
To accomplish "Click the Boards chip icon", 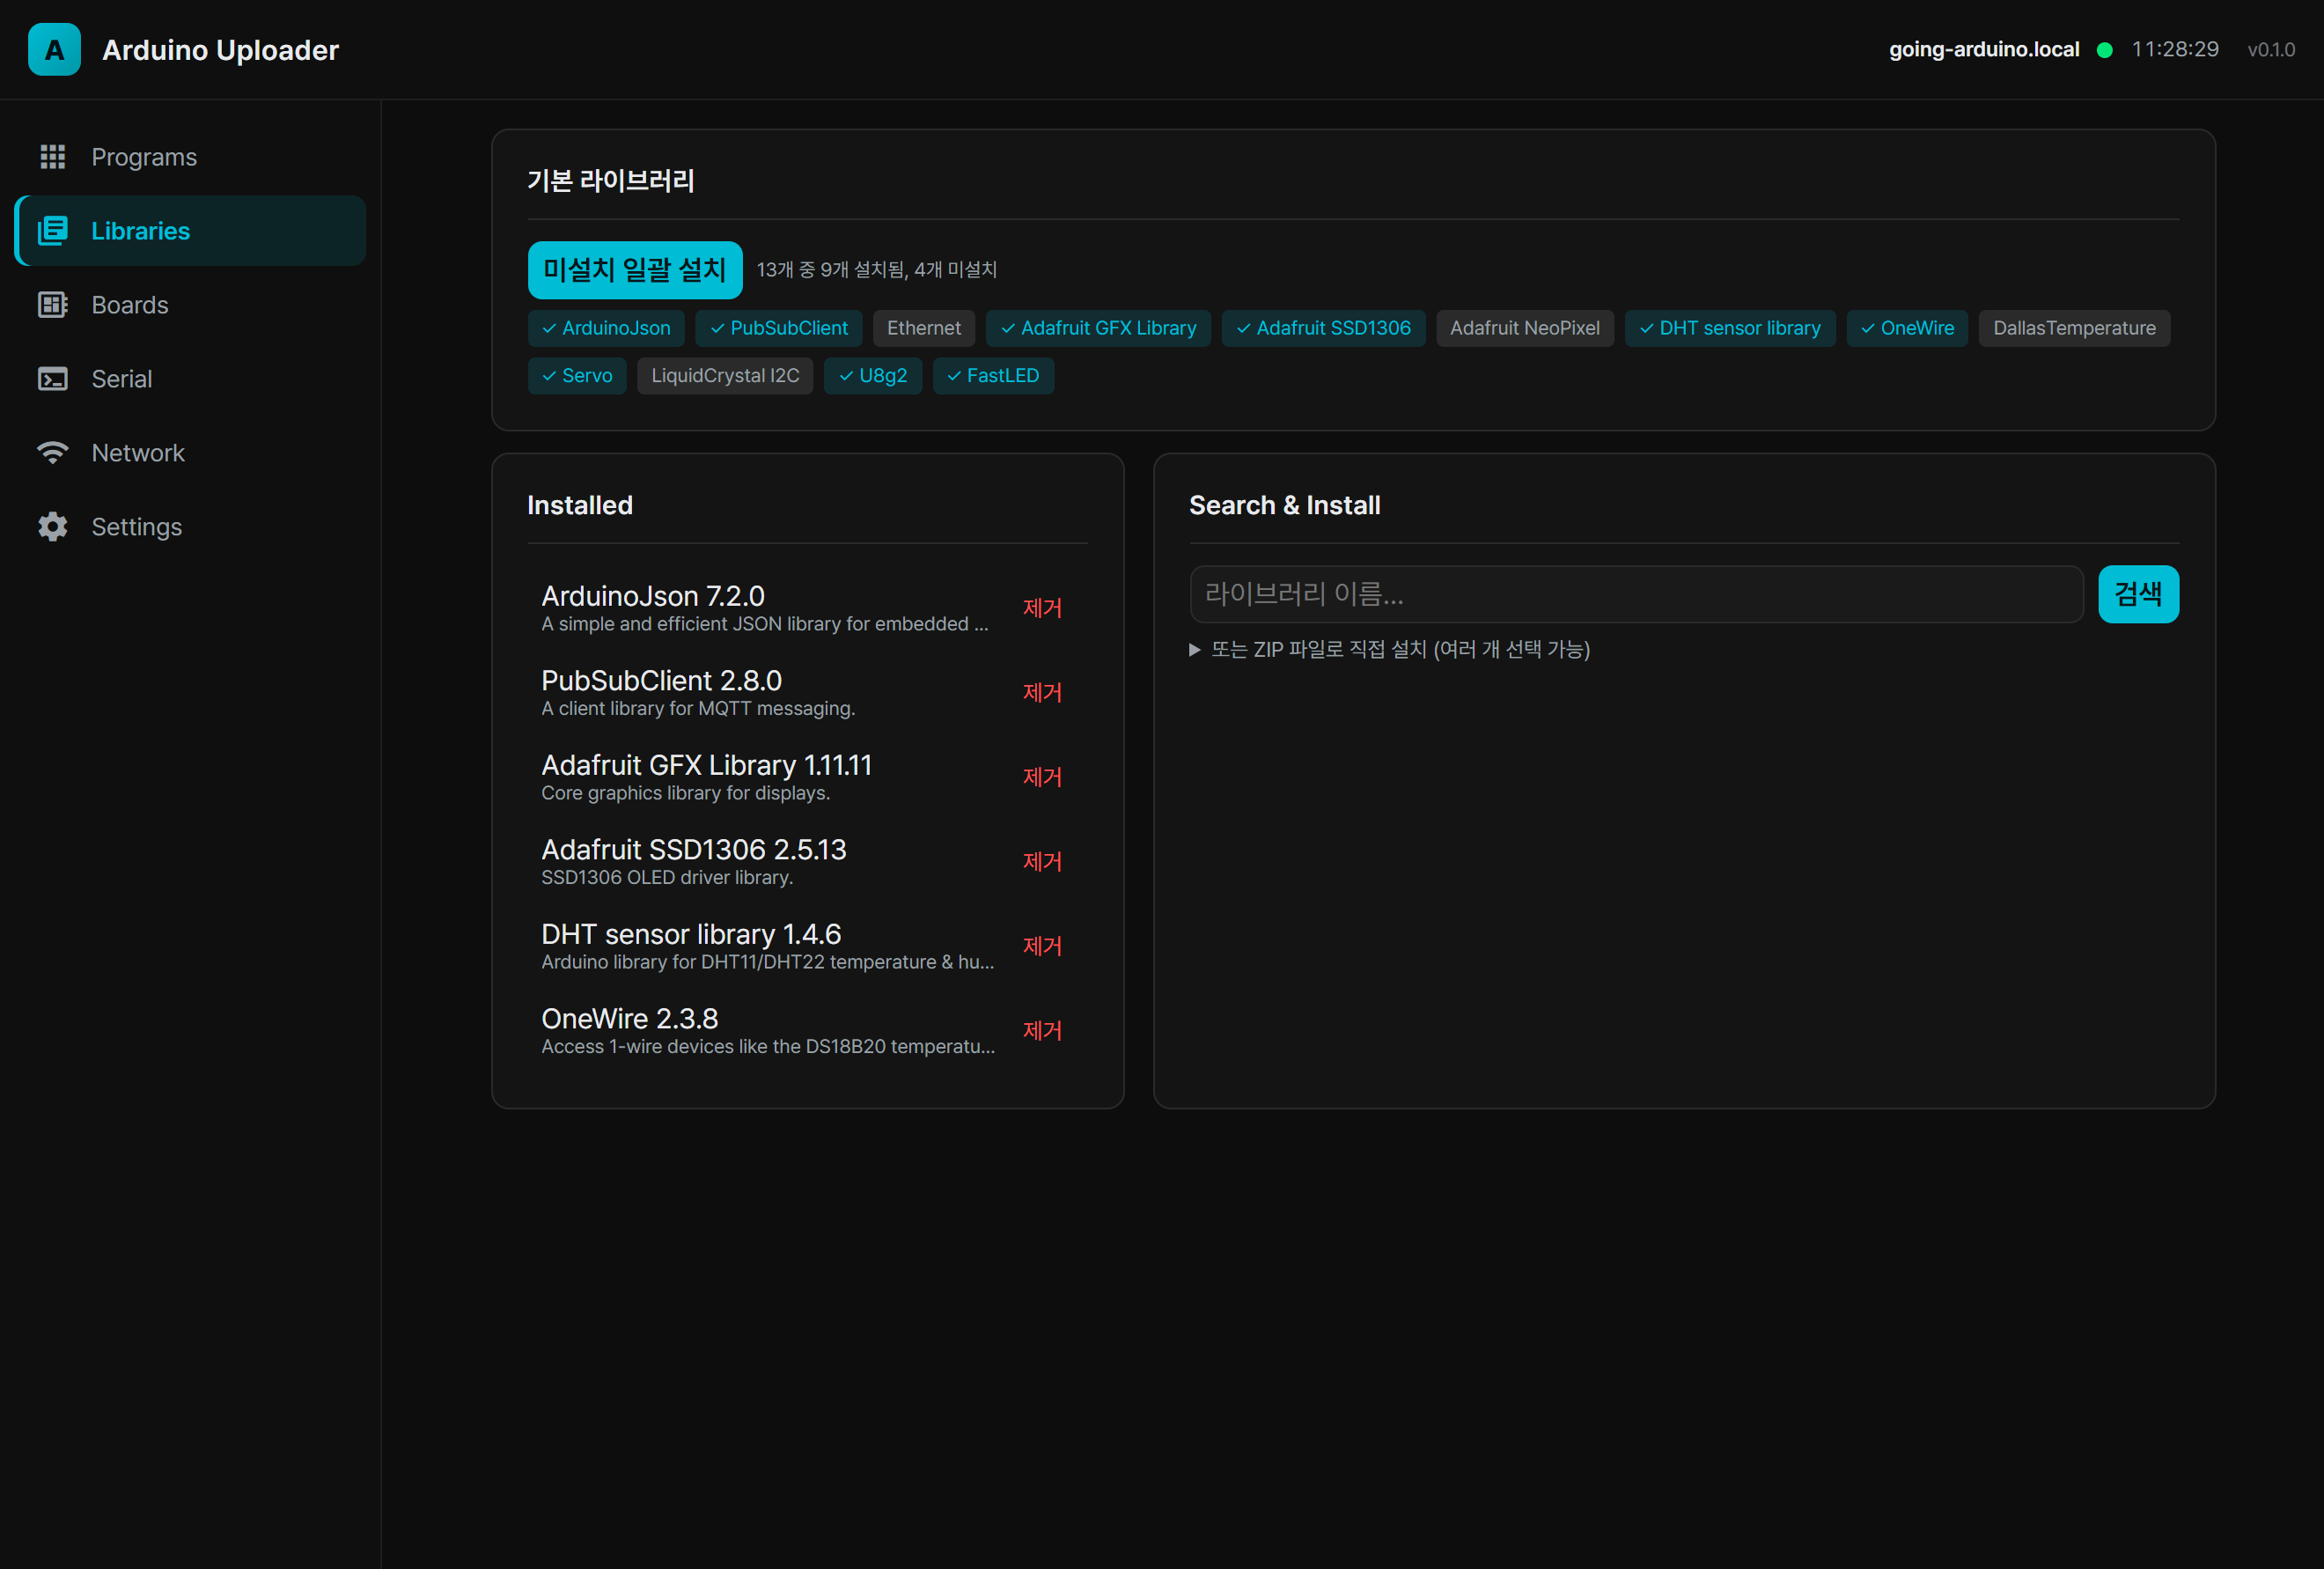I will 52,305.
